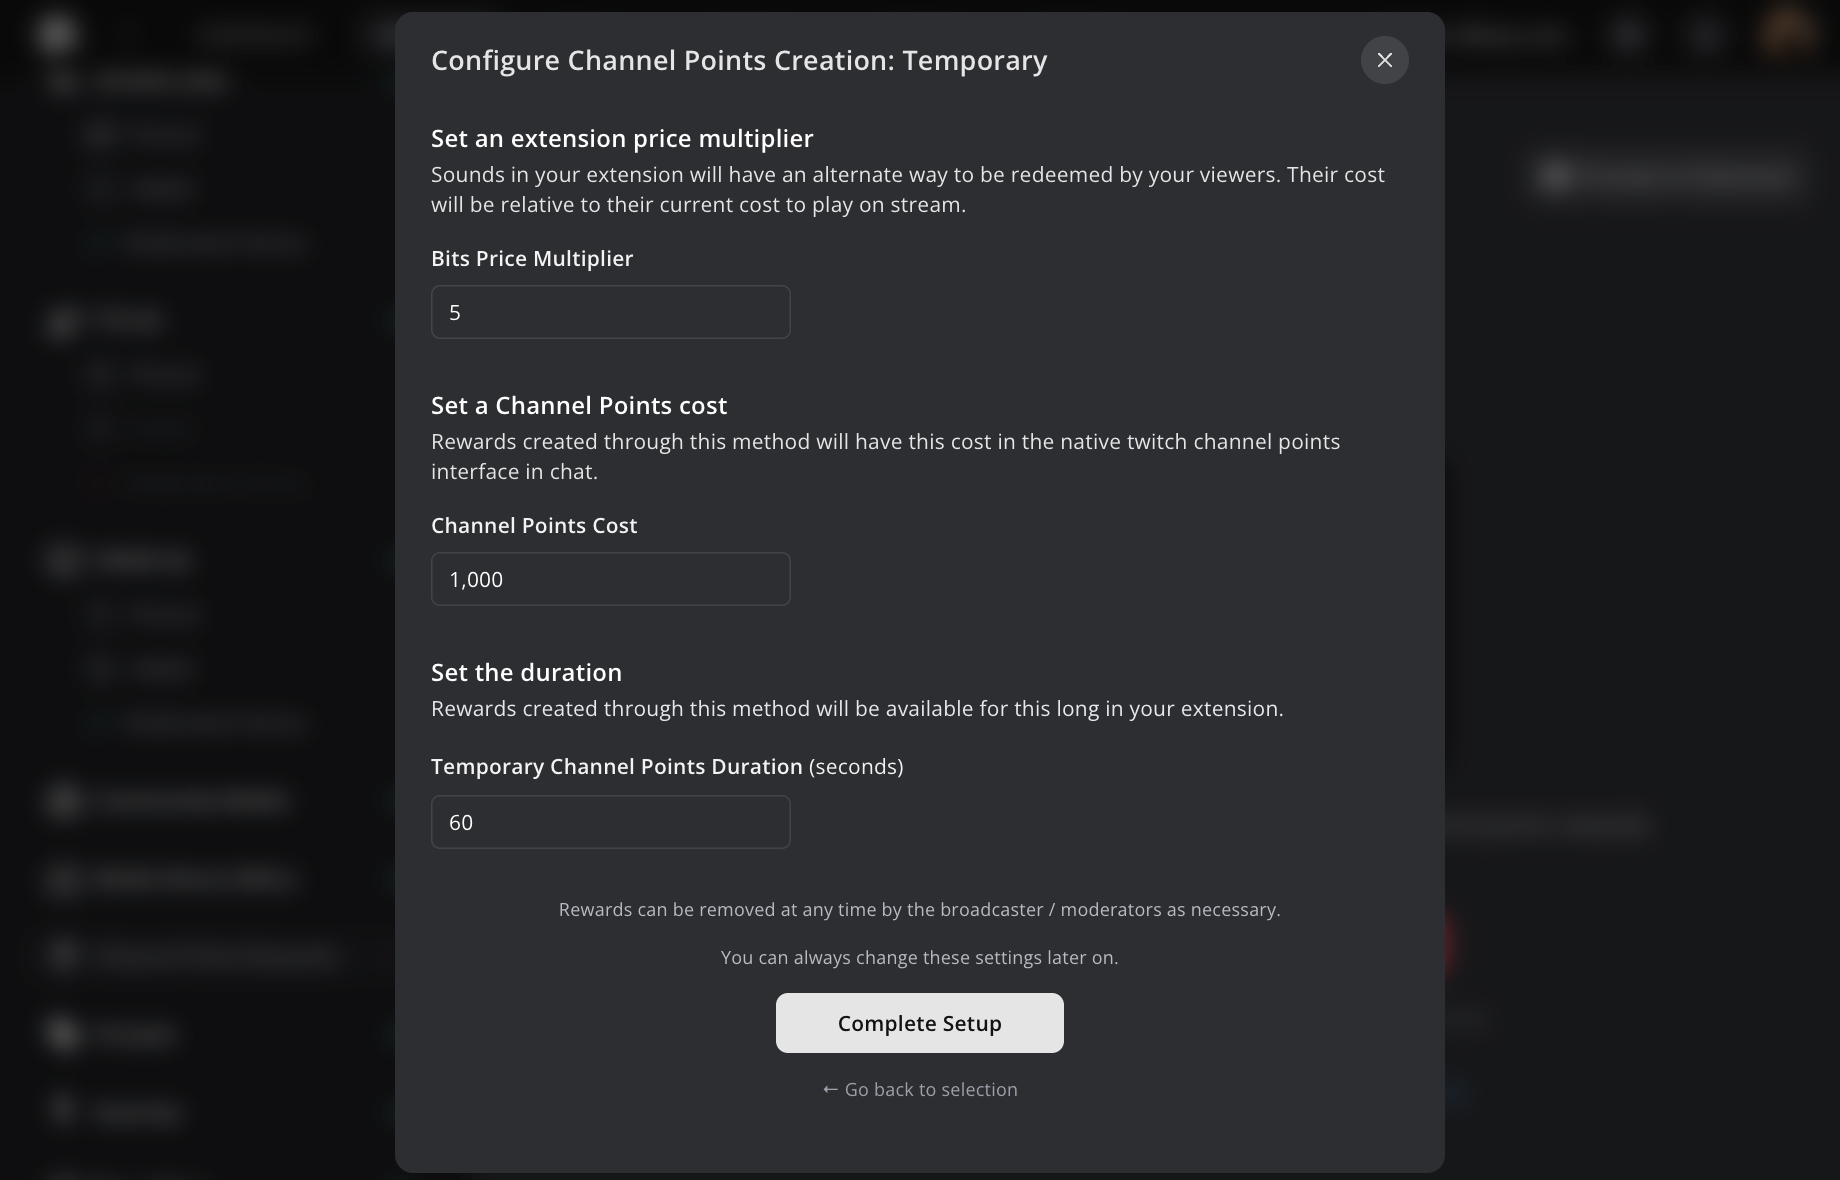
Task: Select the Temporary Channel Points Duration input
Action: (x=610, y=822)
